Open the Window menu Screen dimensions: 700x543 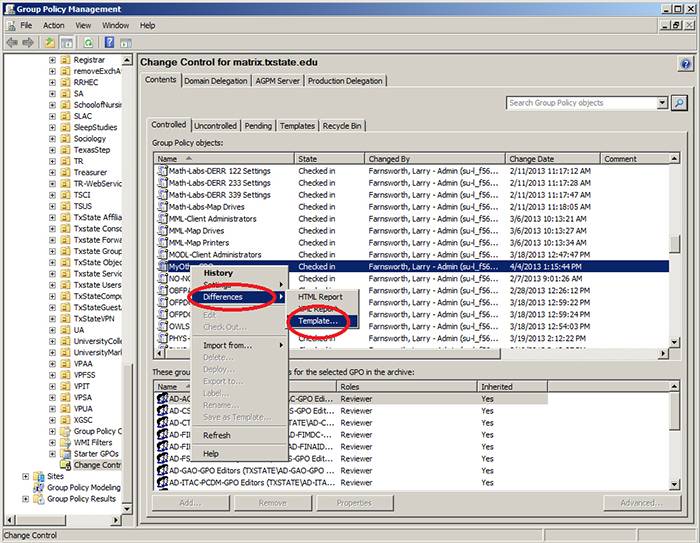tap(116, 25)
